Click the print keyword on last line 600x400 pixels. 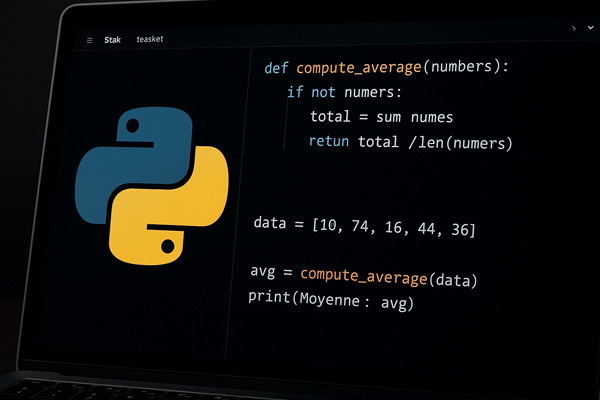click(270, 299)
